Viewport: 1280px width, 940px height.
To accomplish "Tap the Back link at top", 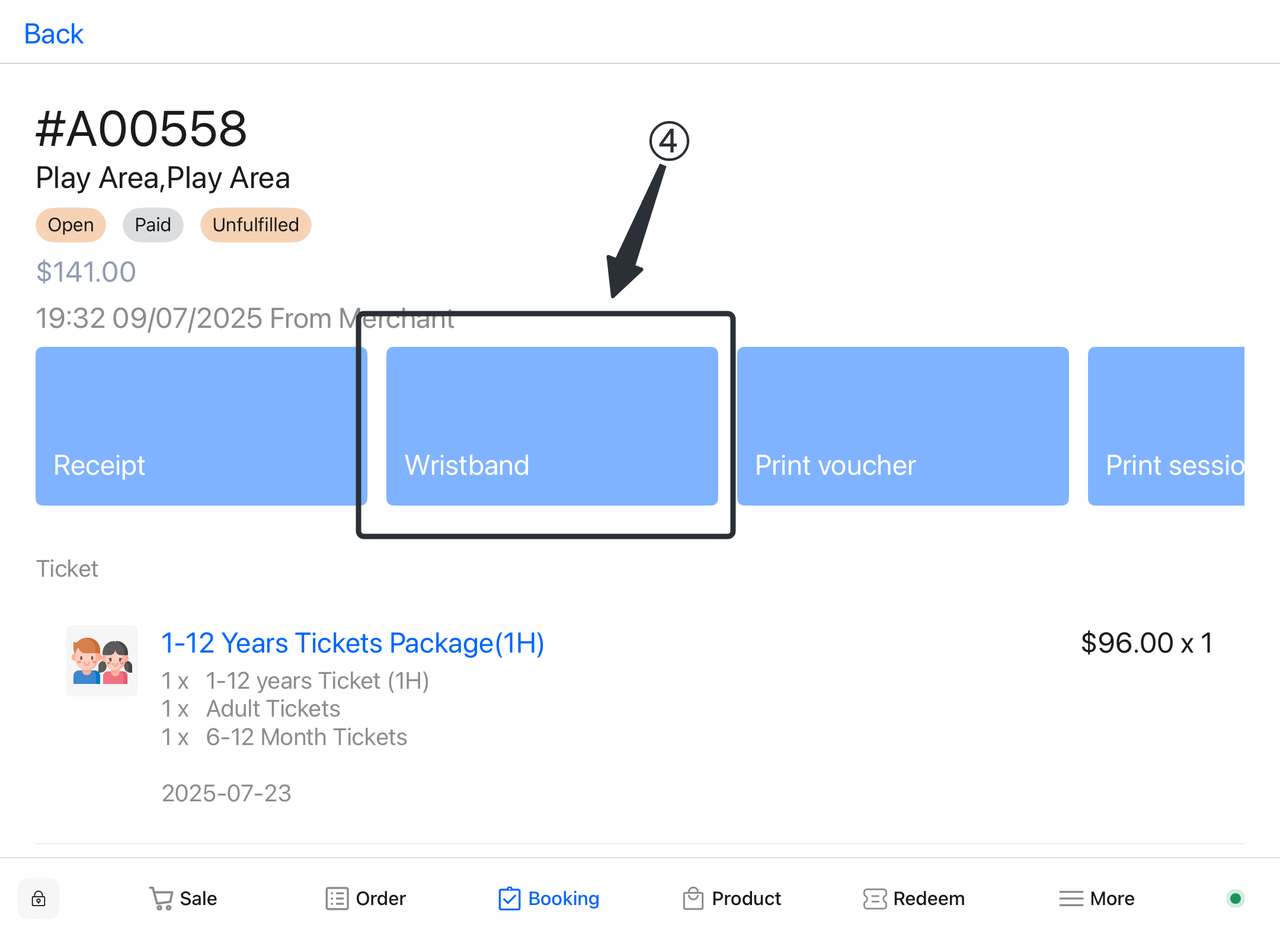I will (54, 34).
